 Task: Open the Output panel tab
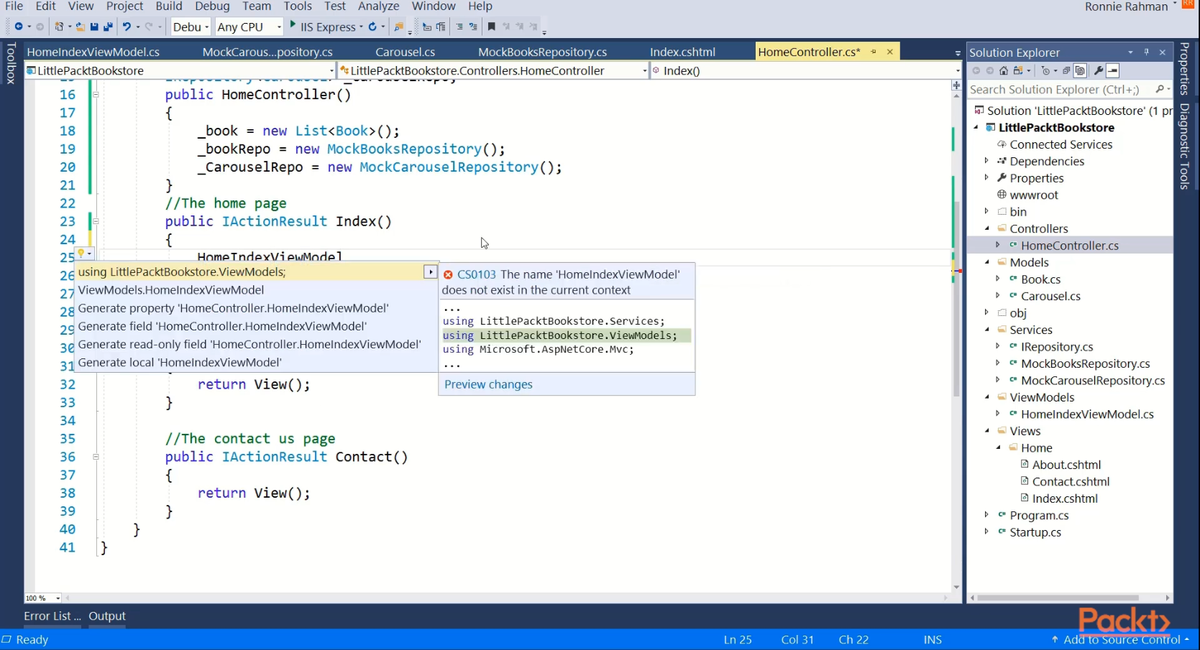(x=107, y=616)
